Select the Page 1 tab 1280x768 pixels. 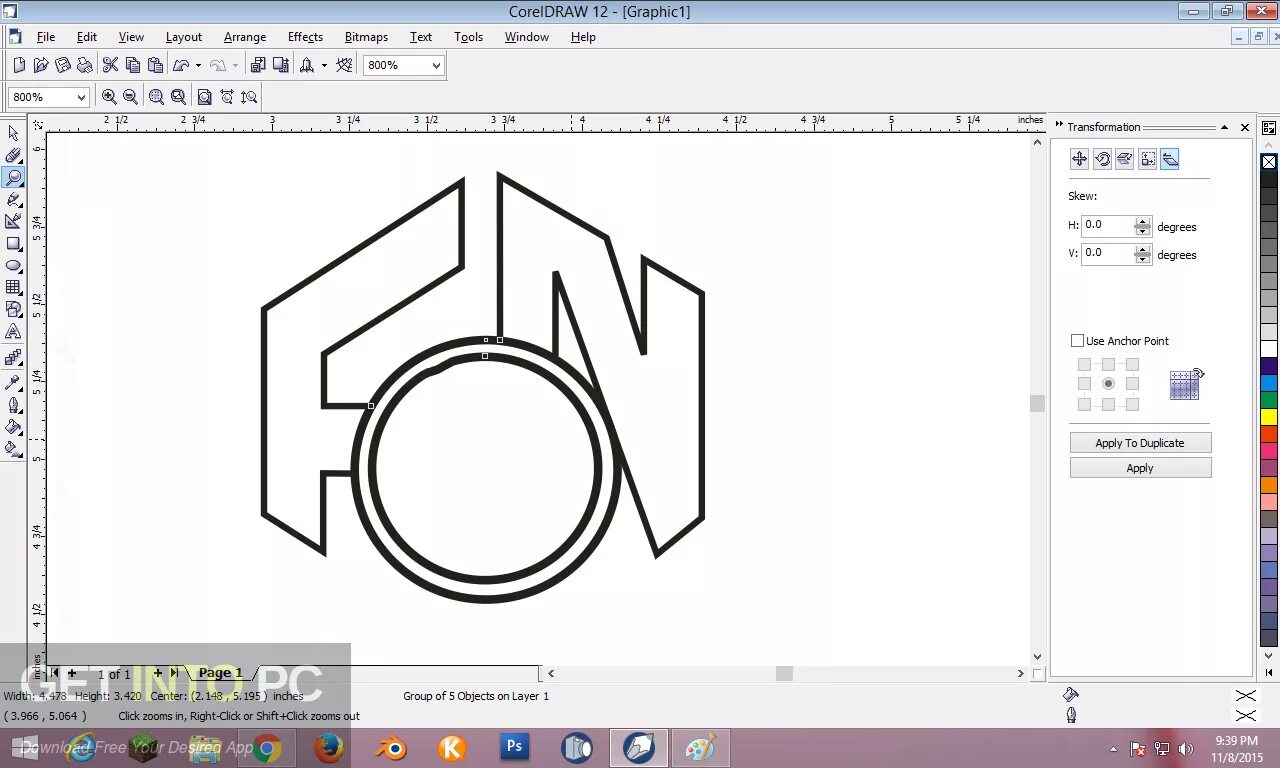coord(220,673)
